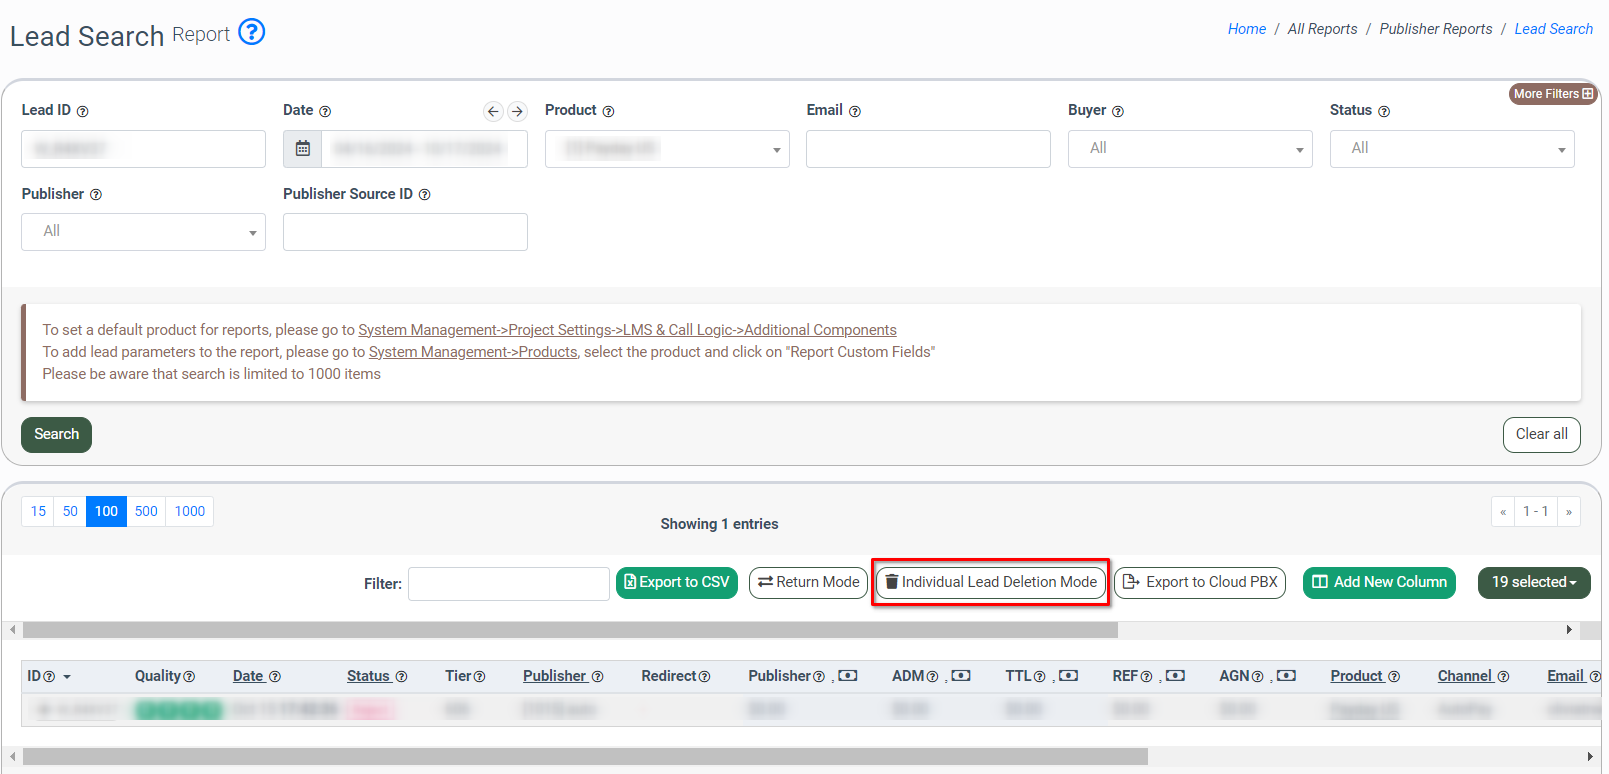The image size is (1609, 774).
Task: Enable Individual Lead Deletion Mode
Action: coord(991,582)
